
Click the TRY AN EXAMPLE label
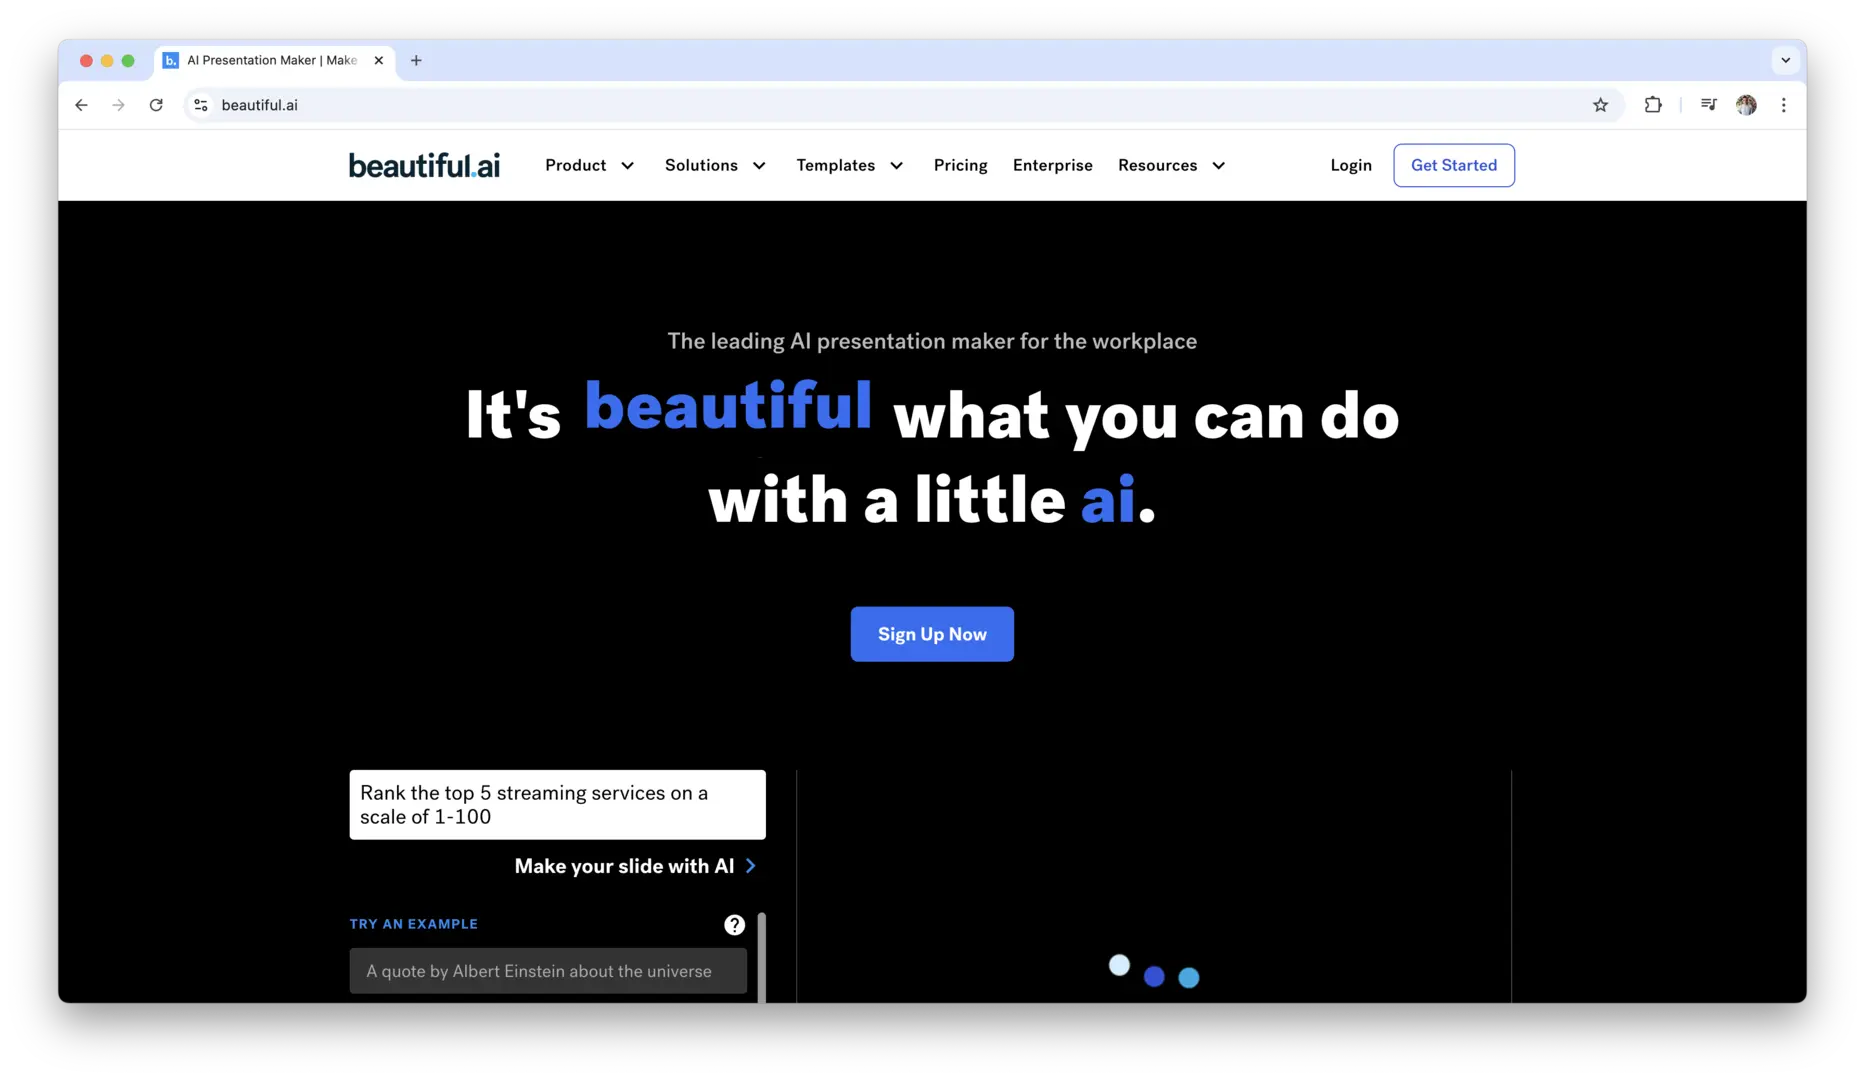click(413, 924)
